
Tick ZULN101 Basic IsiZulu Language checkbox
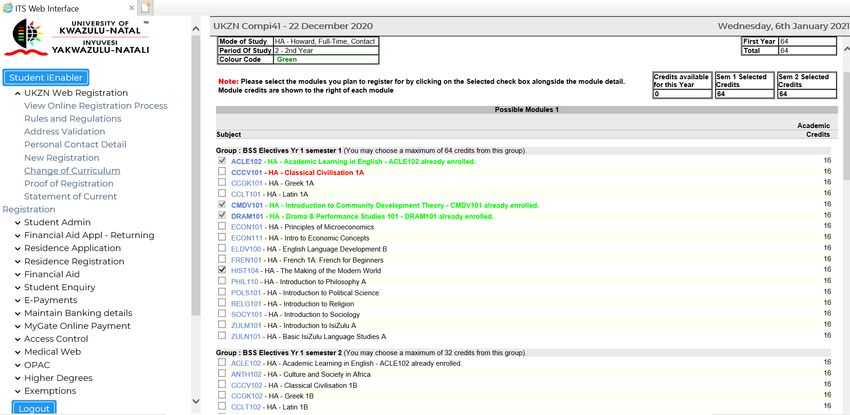[222, 336]
